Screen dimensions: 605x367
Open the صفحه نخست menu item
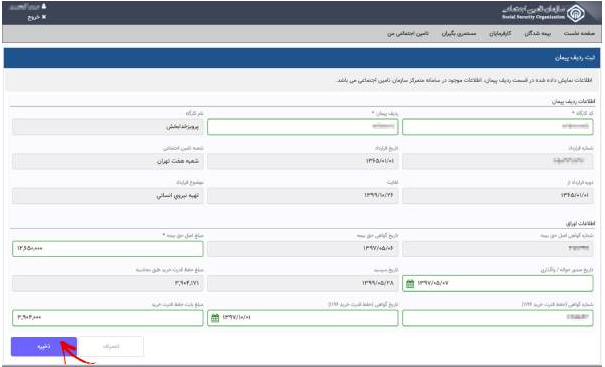(579, 34)
